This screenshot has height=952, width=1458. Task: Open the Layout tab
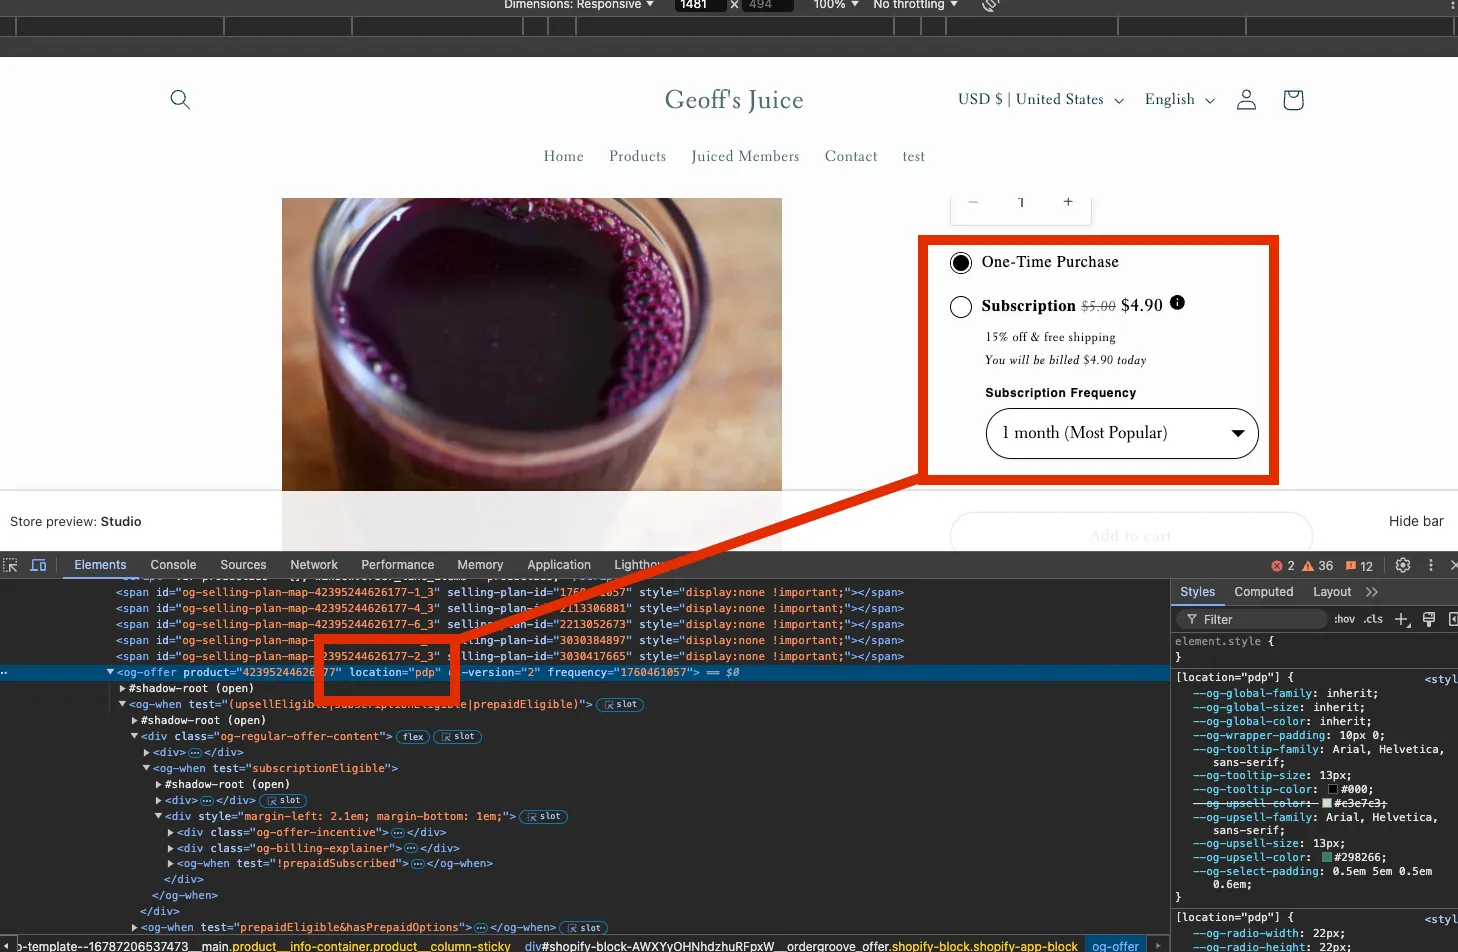click(x=1332, y=592)
